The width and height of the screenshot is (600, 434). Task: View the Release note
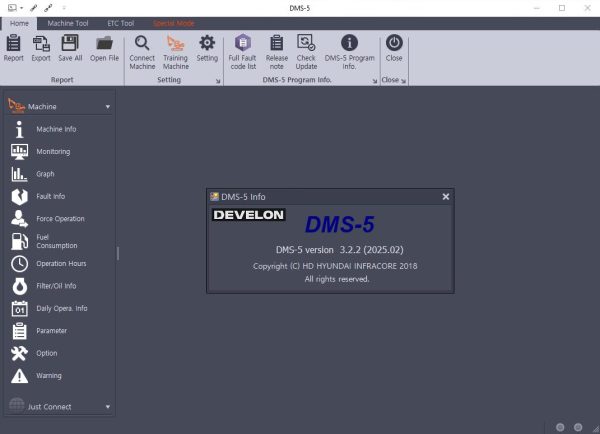coord(277,52)
